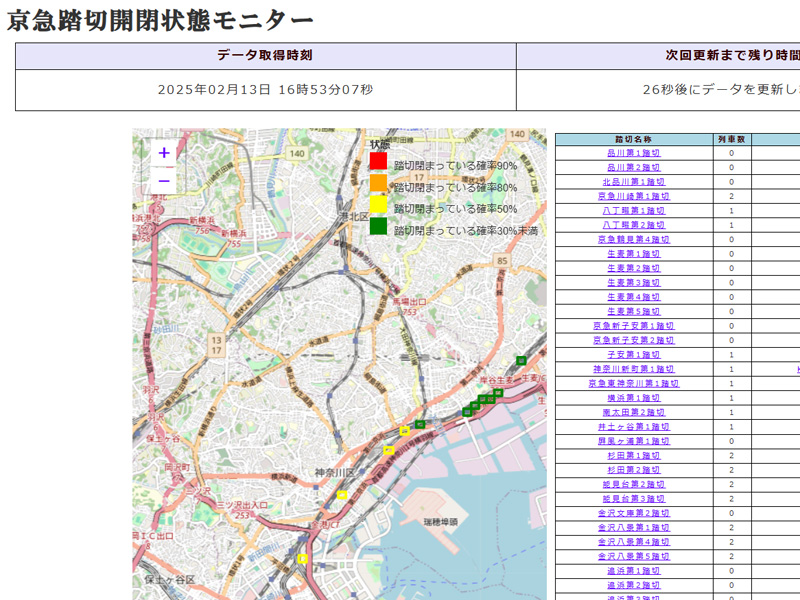Open the 能見台第3踏切 link
The height and width of the screenshot is (600, 800).
tap(634, 498)
